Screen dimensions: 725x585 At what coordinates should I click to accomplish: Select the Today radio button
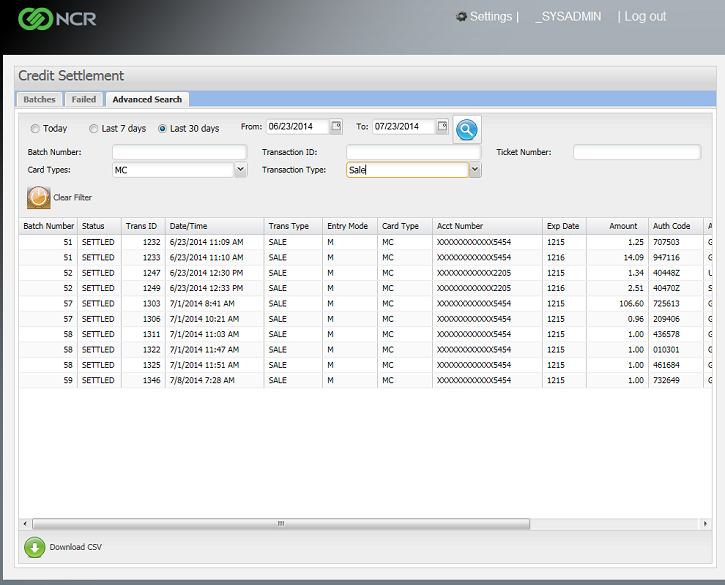(x=35, y=129)
